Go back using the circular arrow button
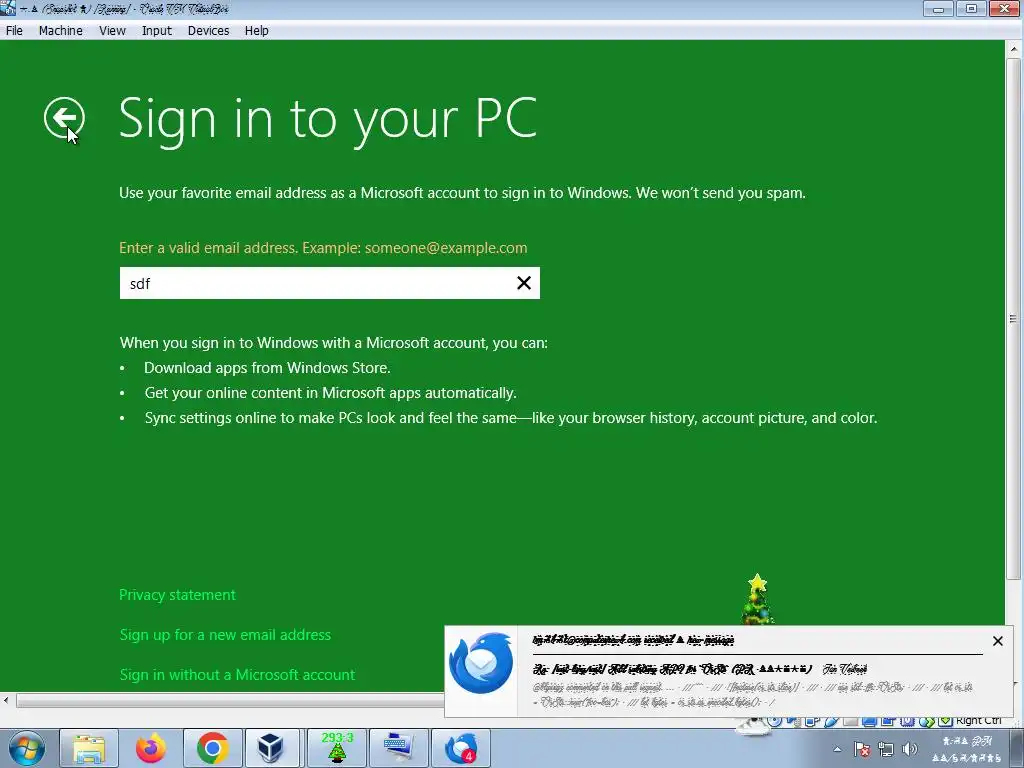This screenshot has height=768, width=1024. (64, 118)
